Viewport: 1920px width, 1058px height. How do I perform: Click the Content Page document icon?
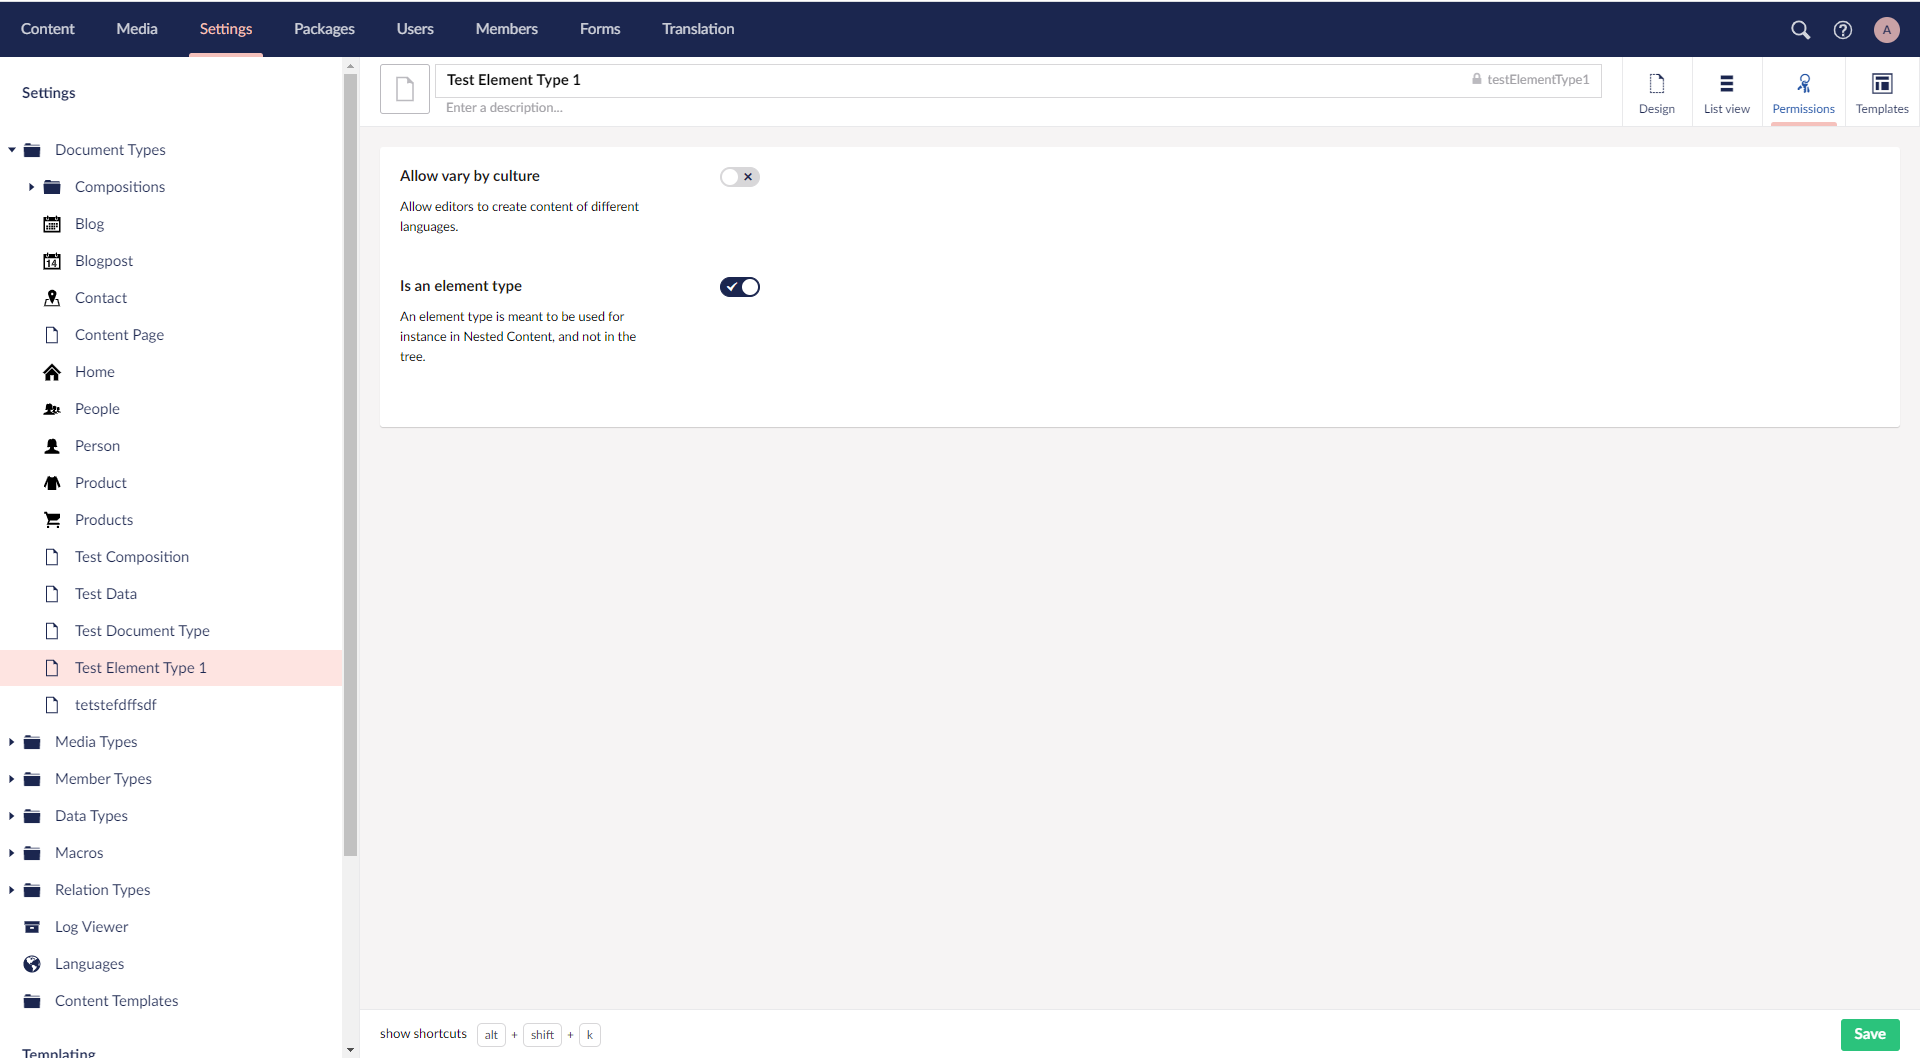tap(52, 335)
